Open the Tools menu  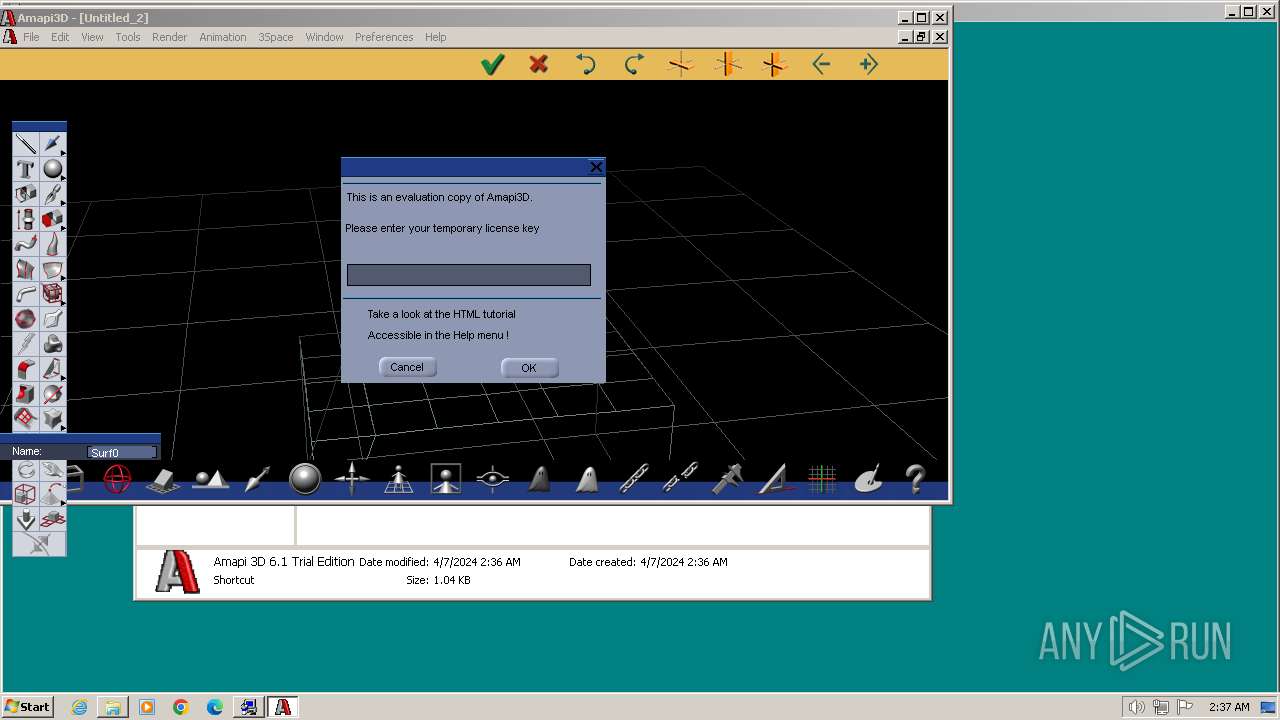point(128,37)
